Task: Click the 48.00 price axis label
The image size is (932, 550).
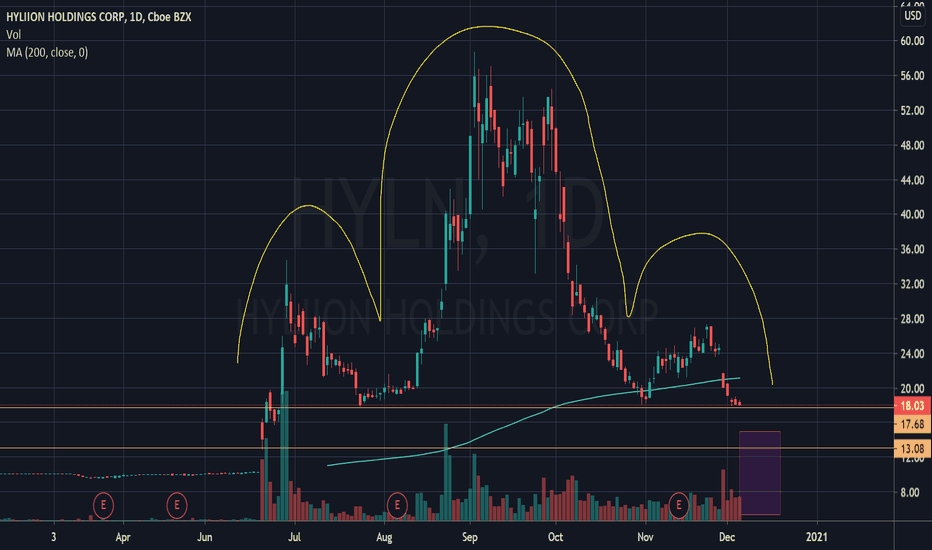Action: (912, 145)
